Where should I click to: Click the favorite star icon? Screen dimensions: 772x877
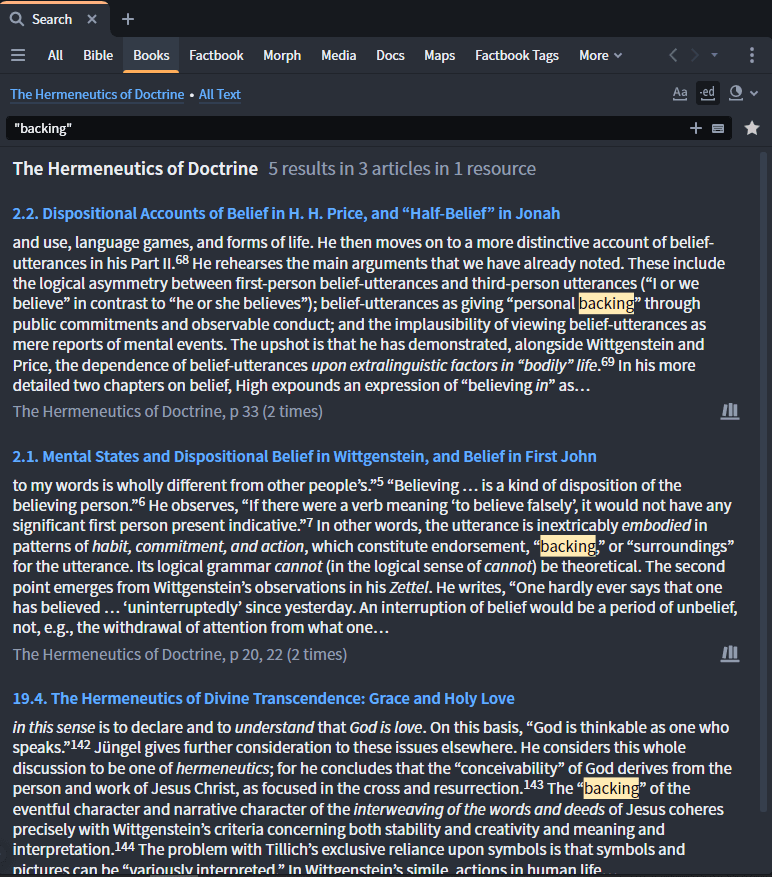pos(751,128)
